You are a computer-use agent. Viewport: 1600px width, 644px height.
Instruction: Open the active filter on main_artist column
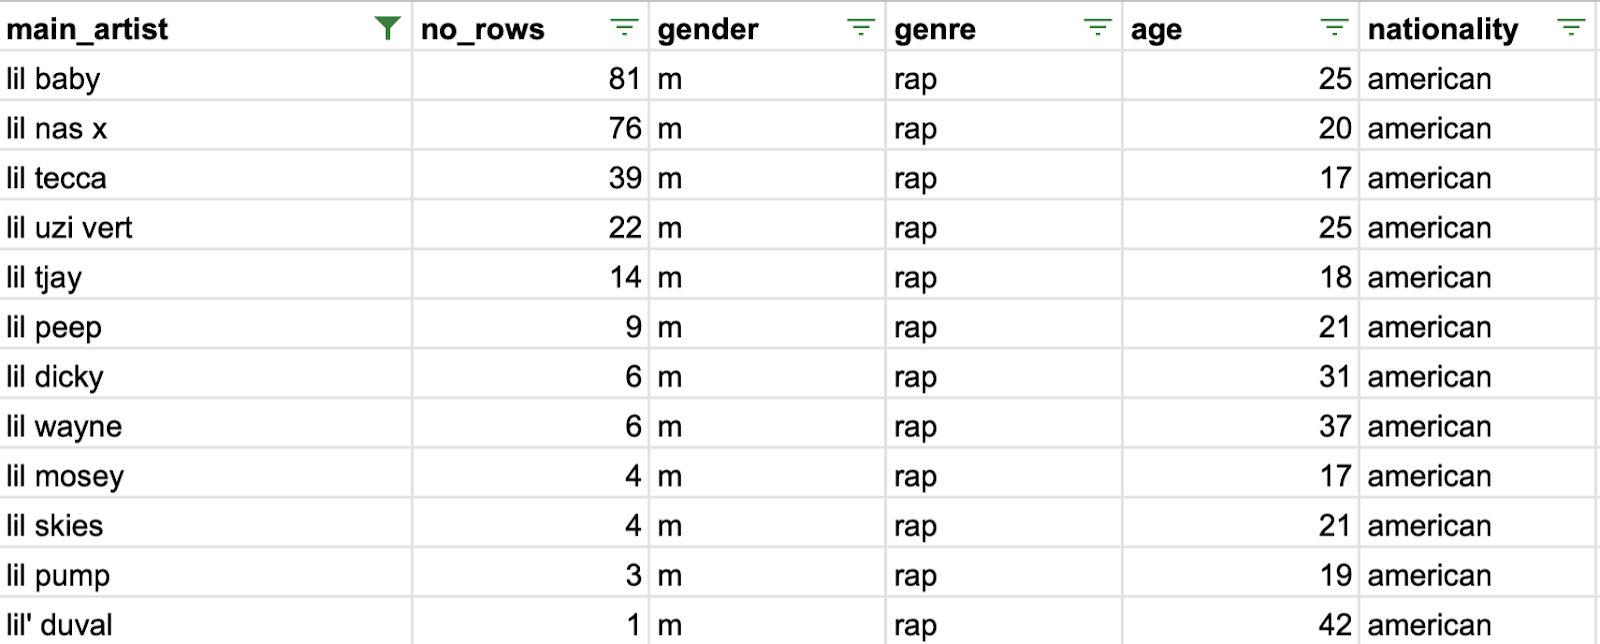(x=387, y=28)
